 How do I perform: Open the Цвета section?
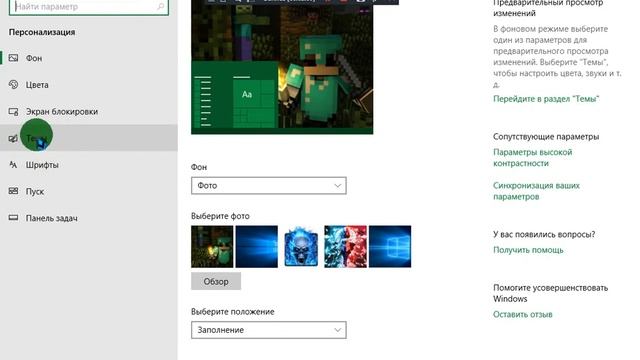(89, 84)
